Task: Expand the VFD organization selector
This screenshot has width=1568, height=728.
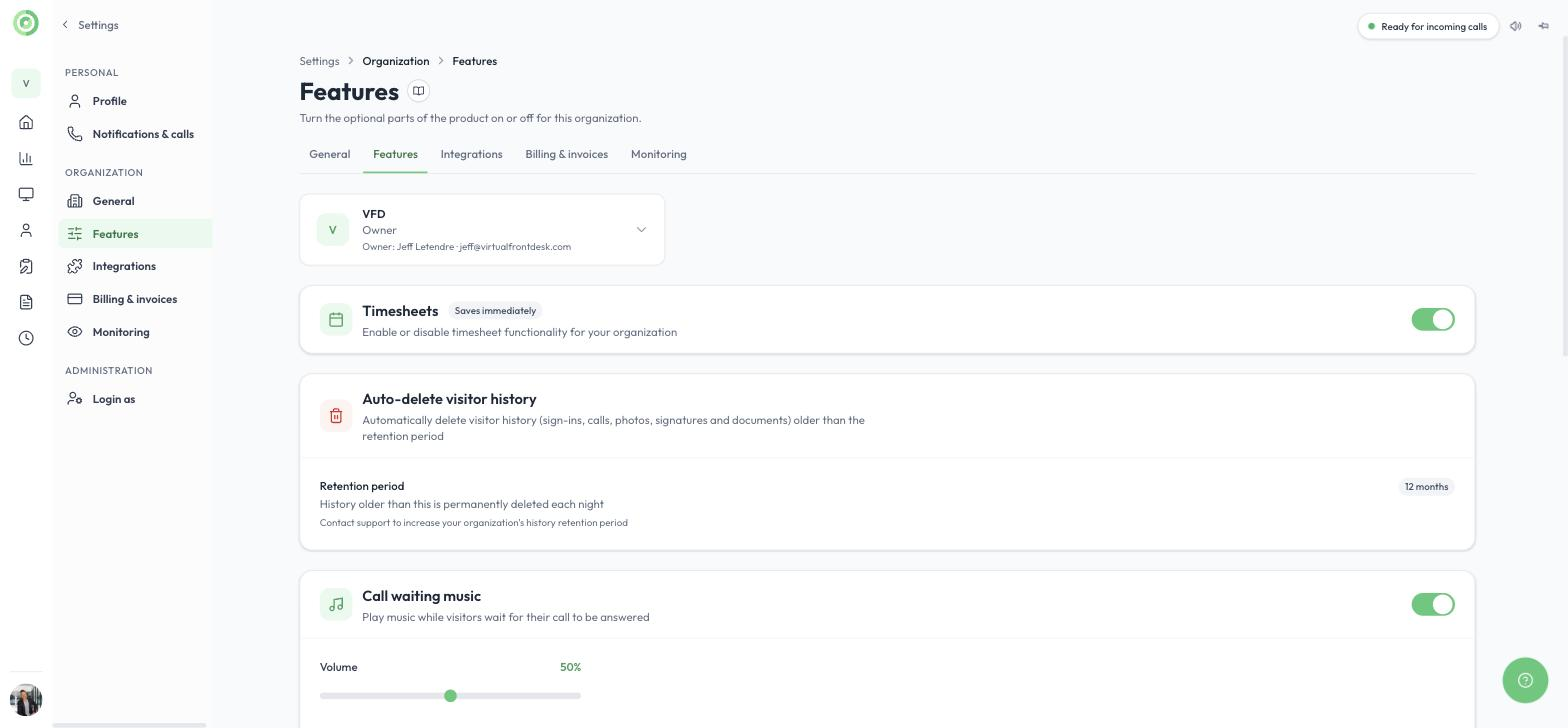Action: coord(482,230)
